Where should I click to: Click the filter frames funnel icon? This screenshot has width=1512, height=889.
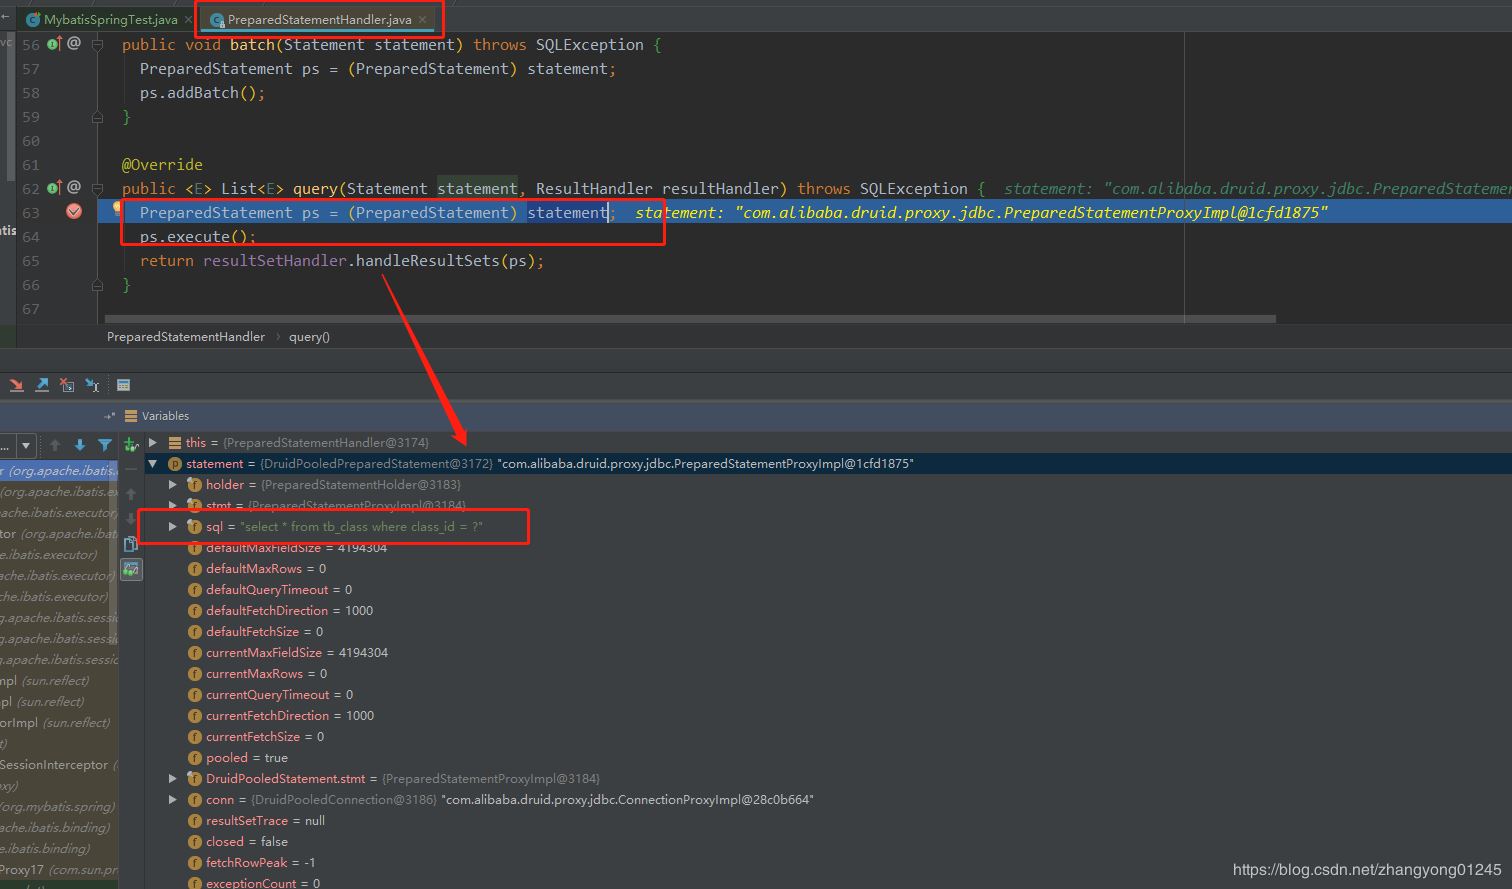pos(105,445)
